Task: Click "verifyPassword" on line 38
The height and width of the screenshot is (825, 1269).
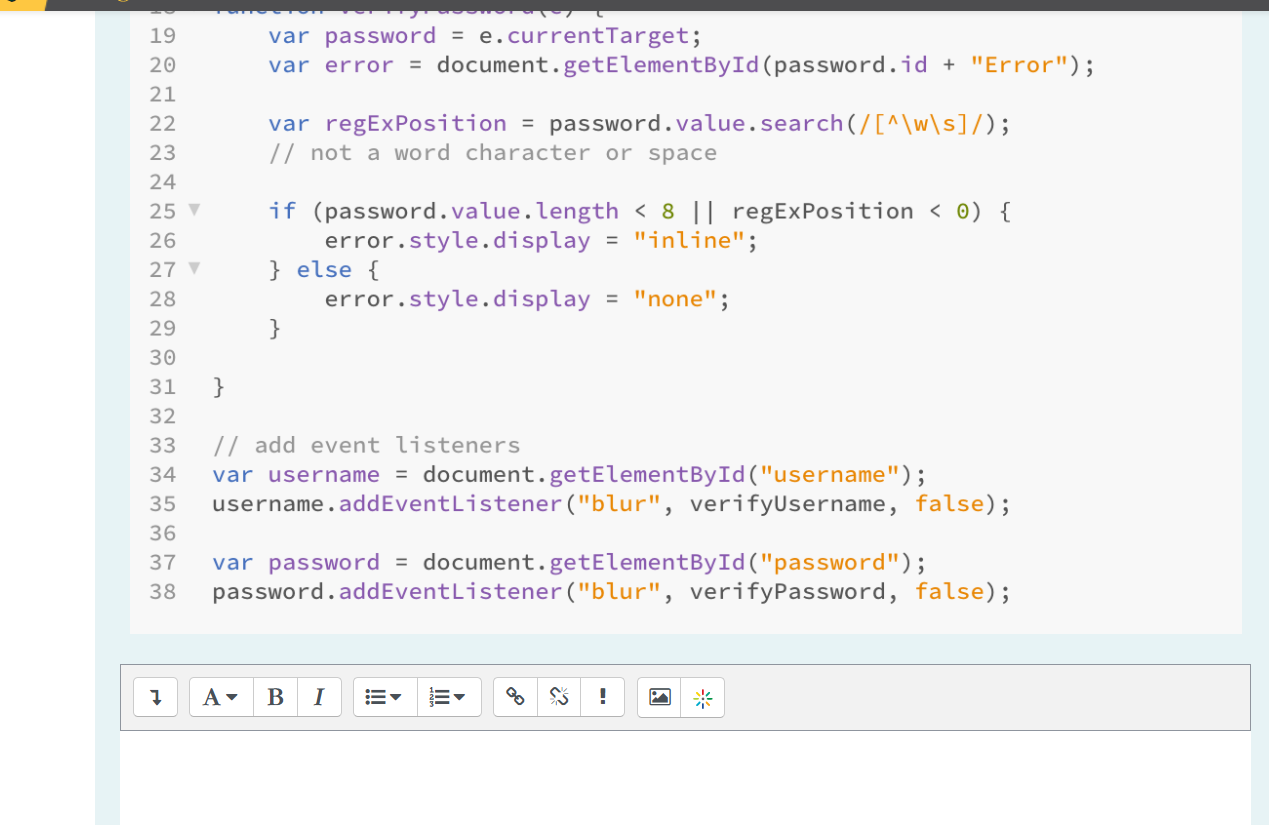Action: 788,591
